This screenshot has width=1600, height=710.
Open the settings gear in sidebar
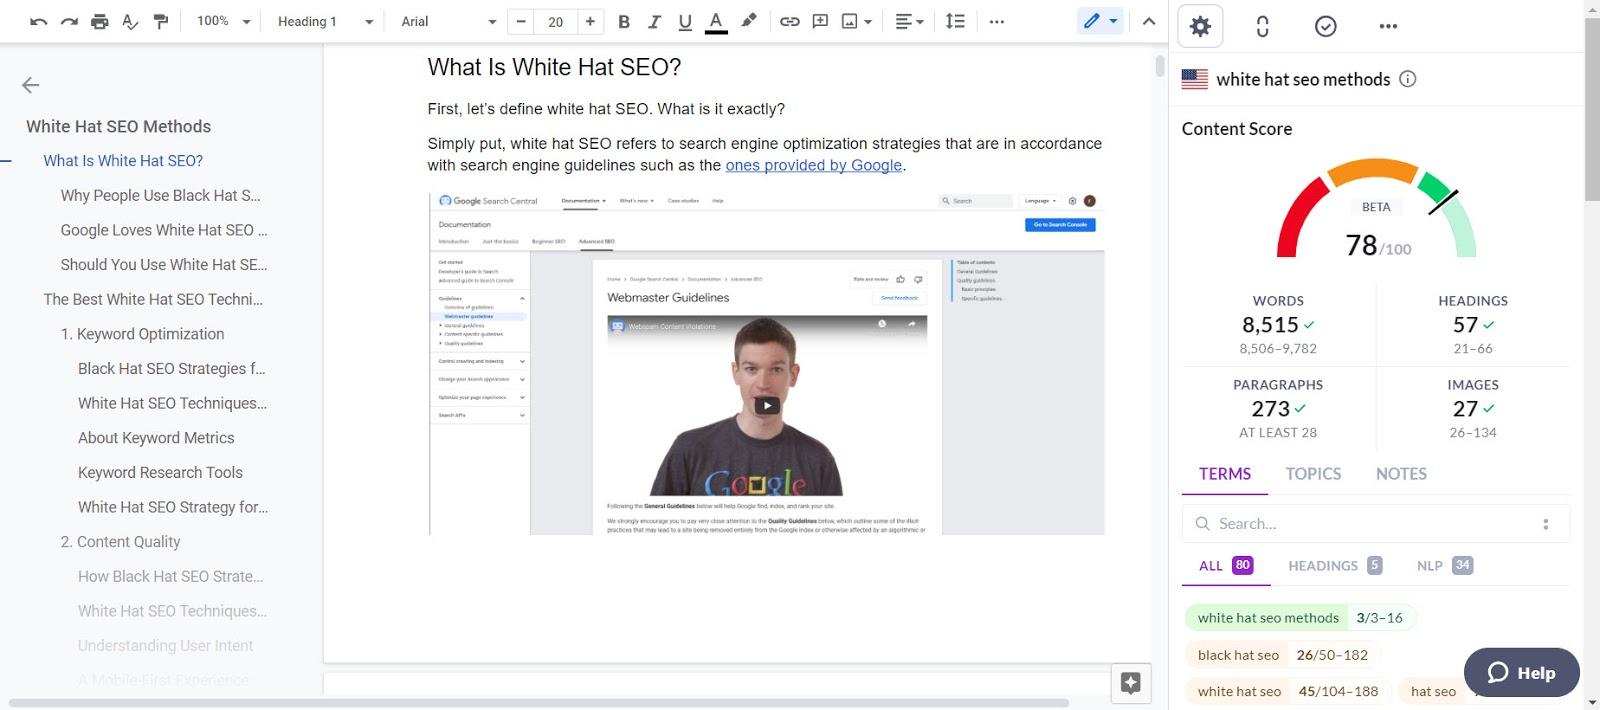point(1200,27)
